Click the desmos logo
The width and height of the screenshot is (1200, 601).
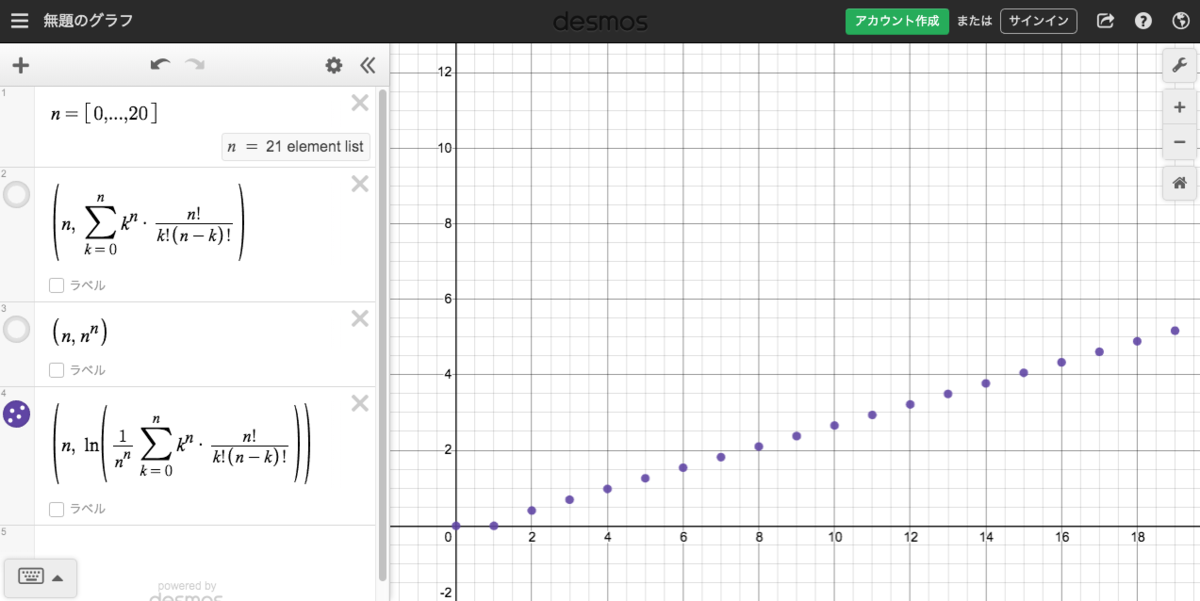[x=600, y=21]
